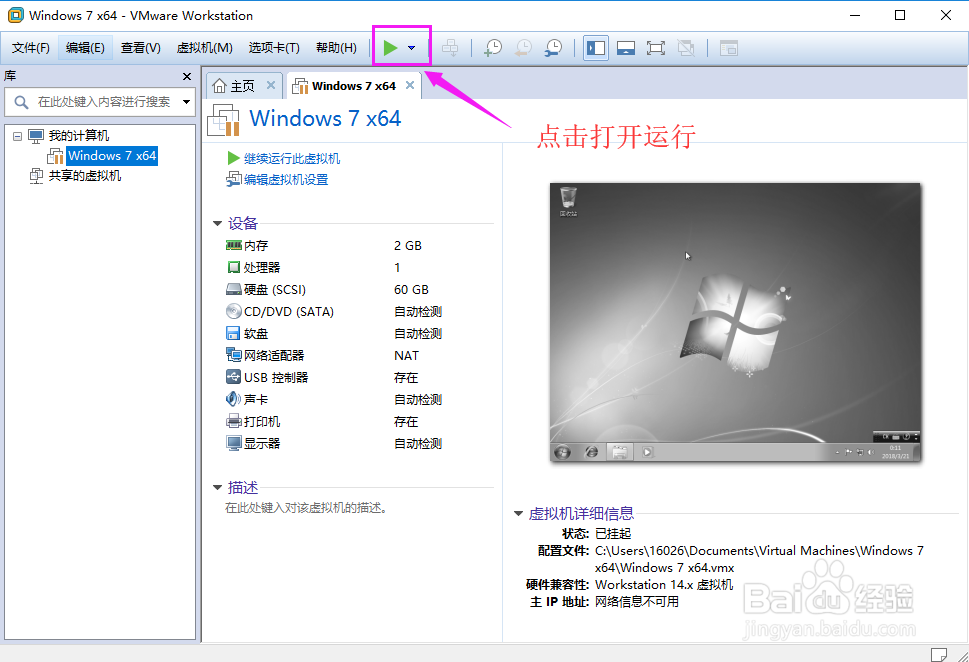The width and height of the screenshot is (969, 662).
Task: Enter full screen mode icon
Action: pos(656,48)
